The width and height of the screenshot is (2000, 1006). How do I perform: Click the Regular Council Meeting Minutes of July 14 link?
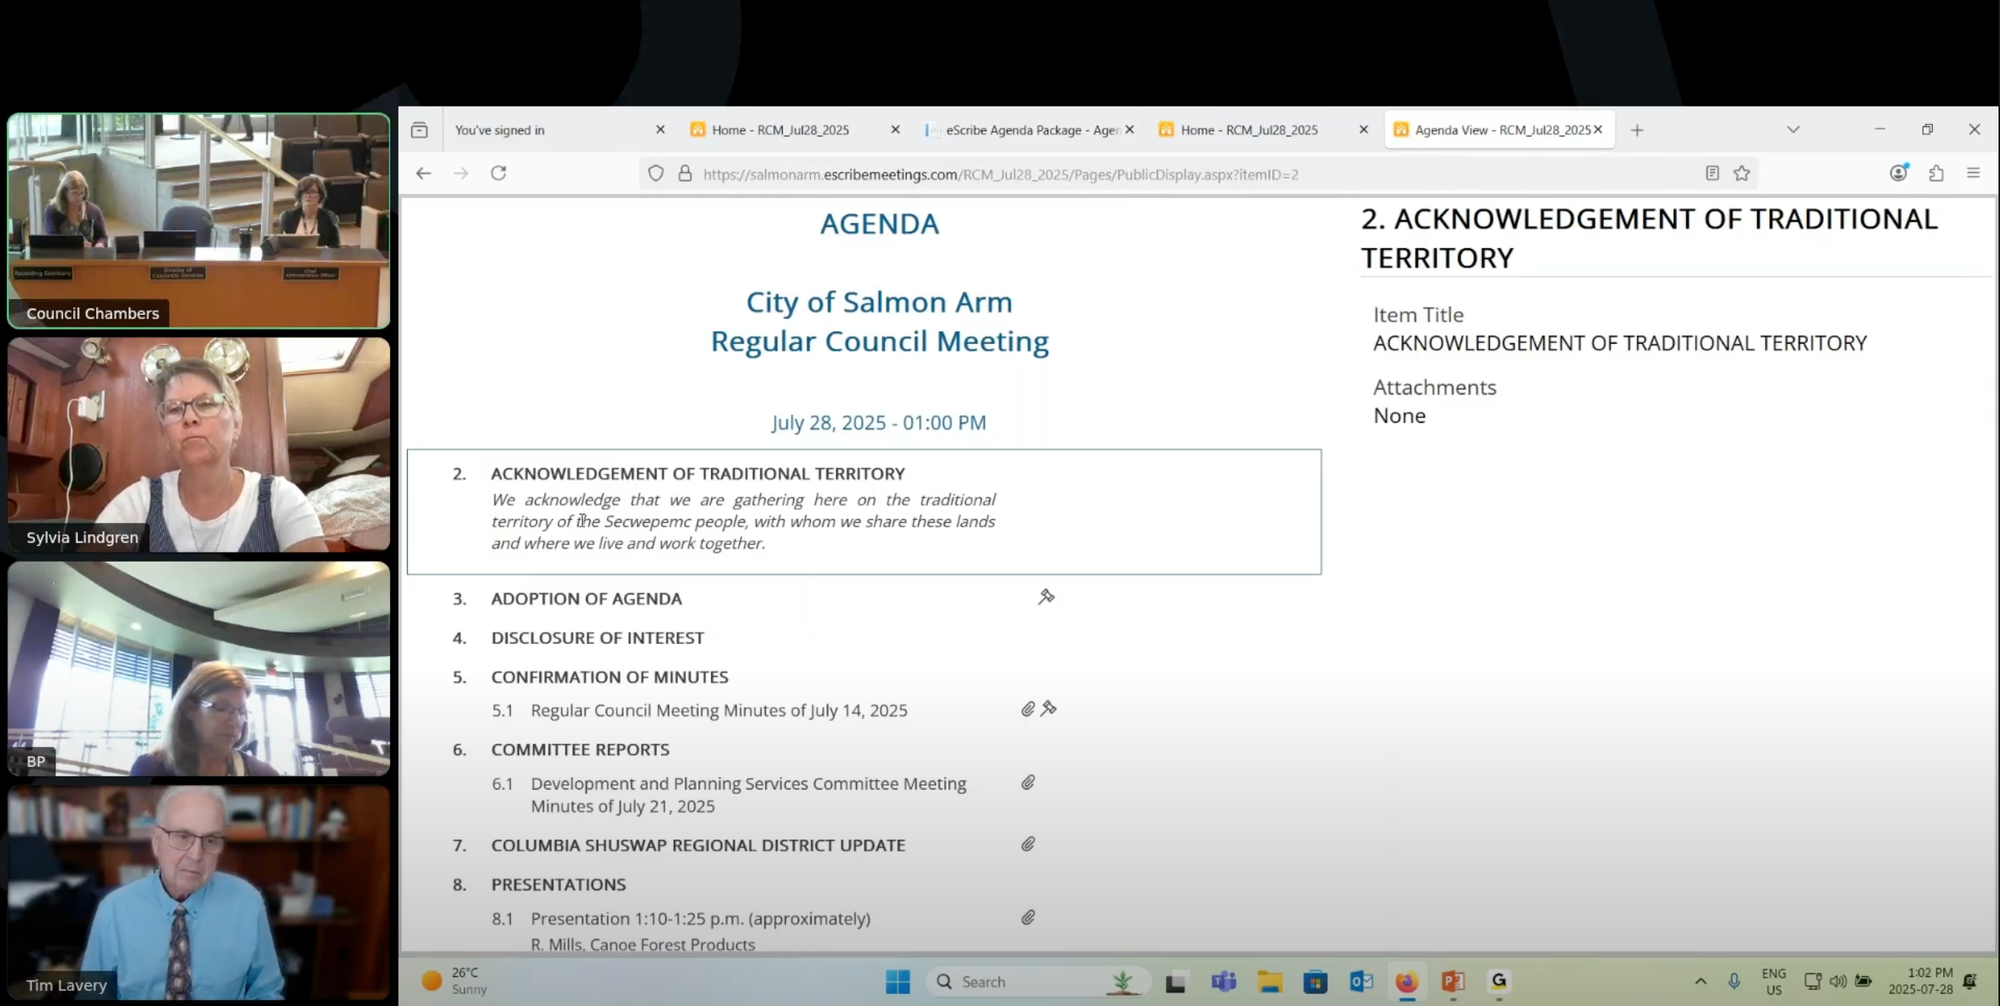(718, 710)
